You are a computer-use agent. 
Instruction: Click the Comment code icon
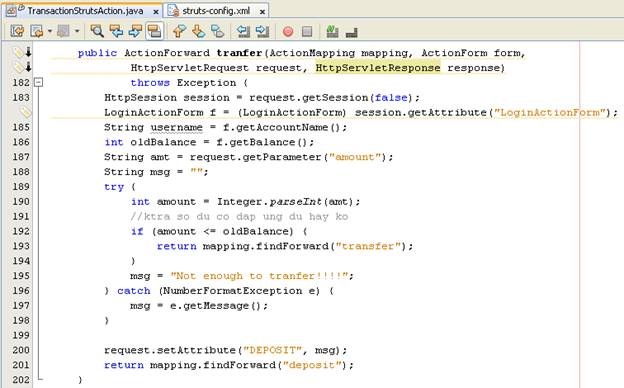point(332,31)
